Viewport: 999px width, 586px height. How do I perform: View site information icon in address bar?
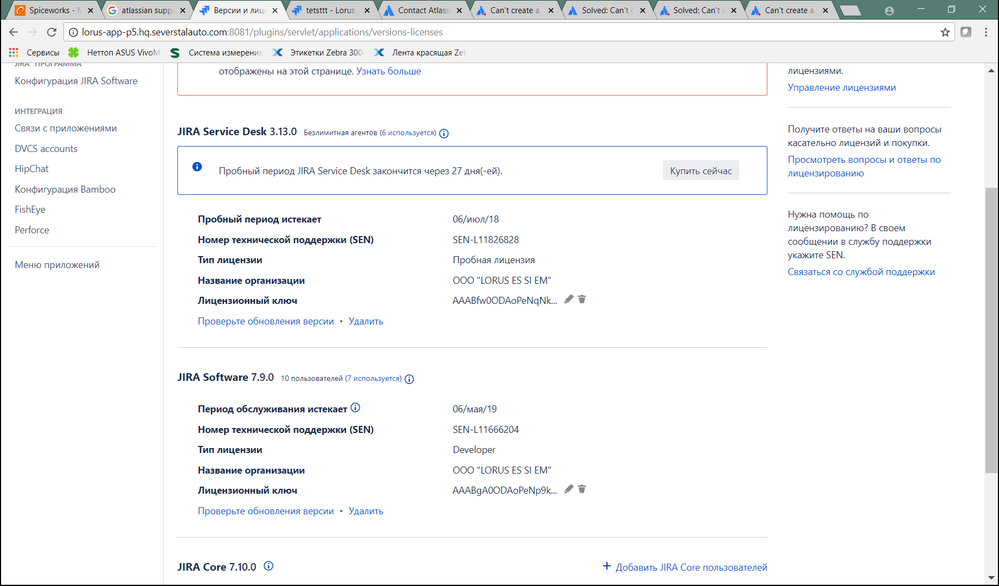(72, 32)
